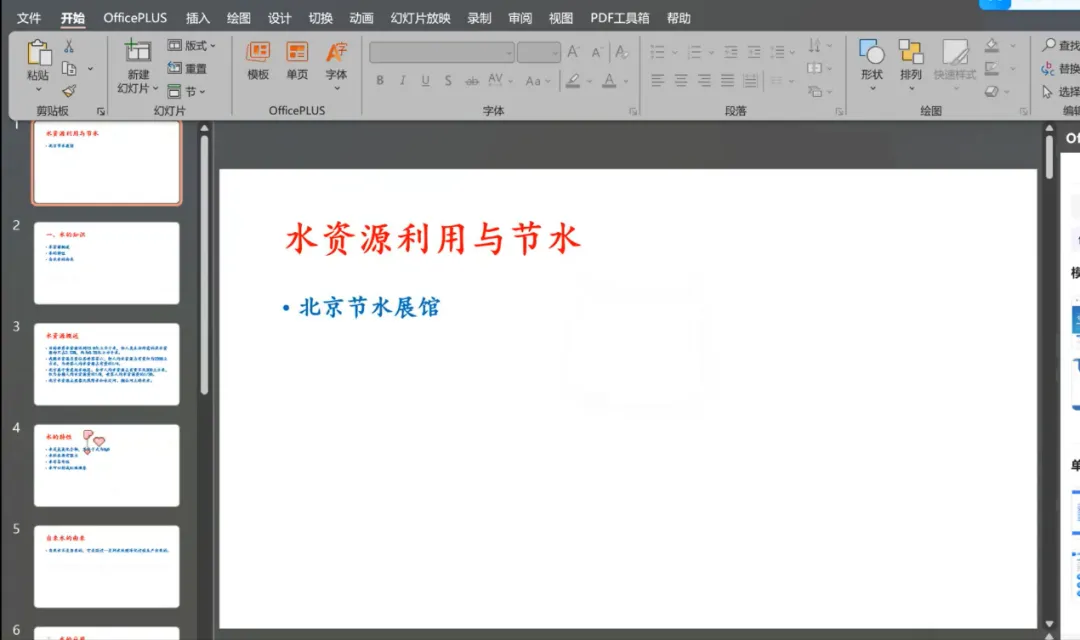1080x640 pixels.
Task: Expand the bullets list dropdown arrow
Action: pos(674,52)
